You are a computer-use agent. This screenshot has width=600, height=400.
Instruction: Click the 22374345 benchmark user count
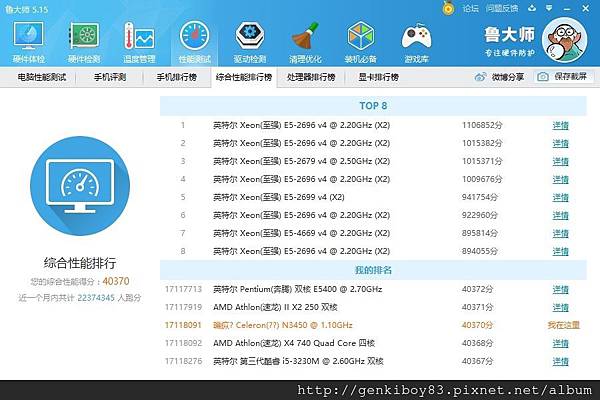point(96,298)
